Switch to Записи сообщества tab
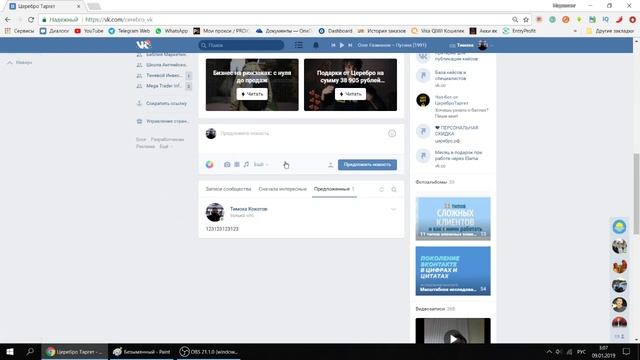Image resolution: width=640 pixels, height=360 pixels. click(228, 189)
